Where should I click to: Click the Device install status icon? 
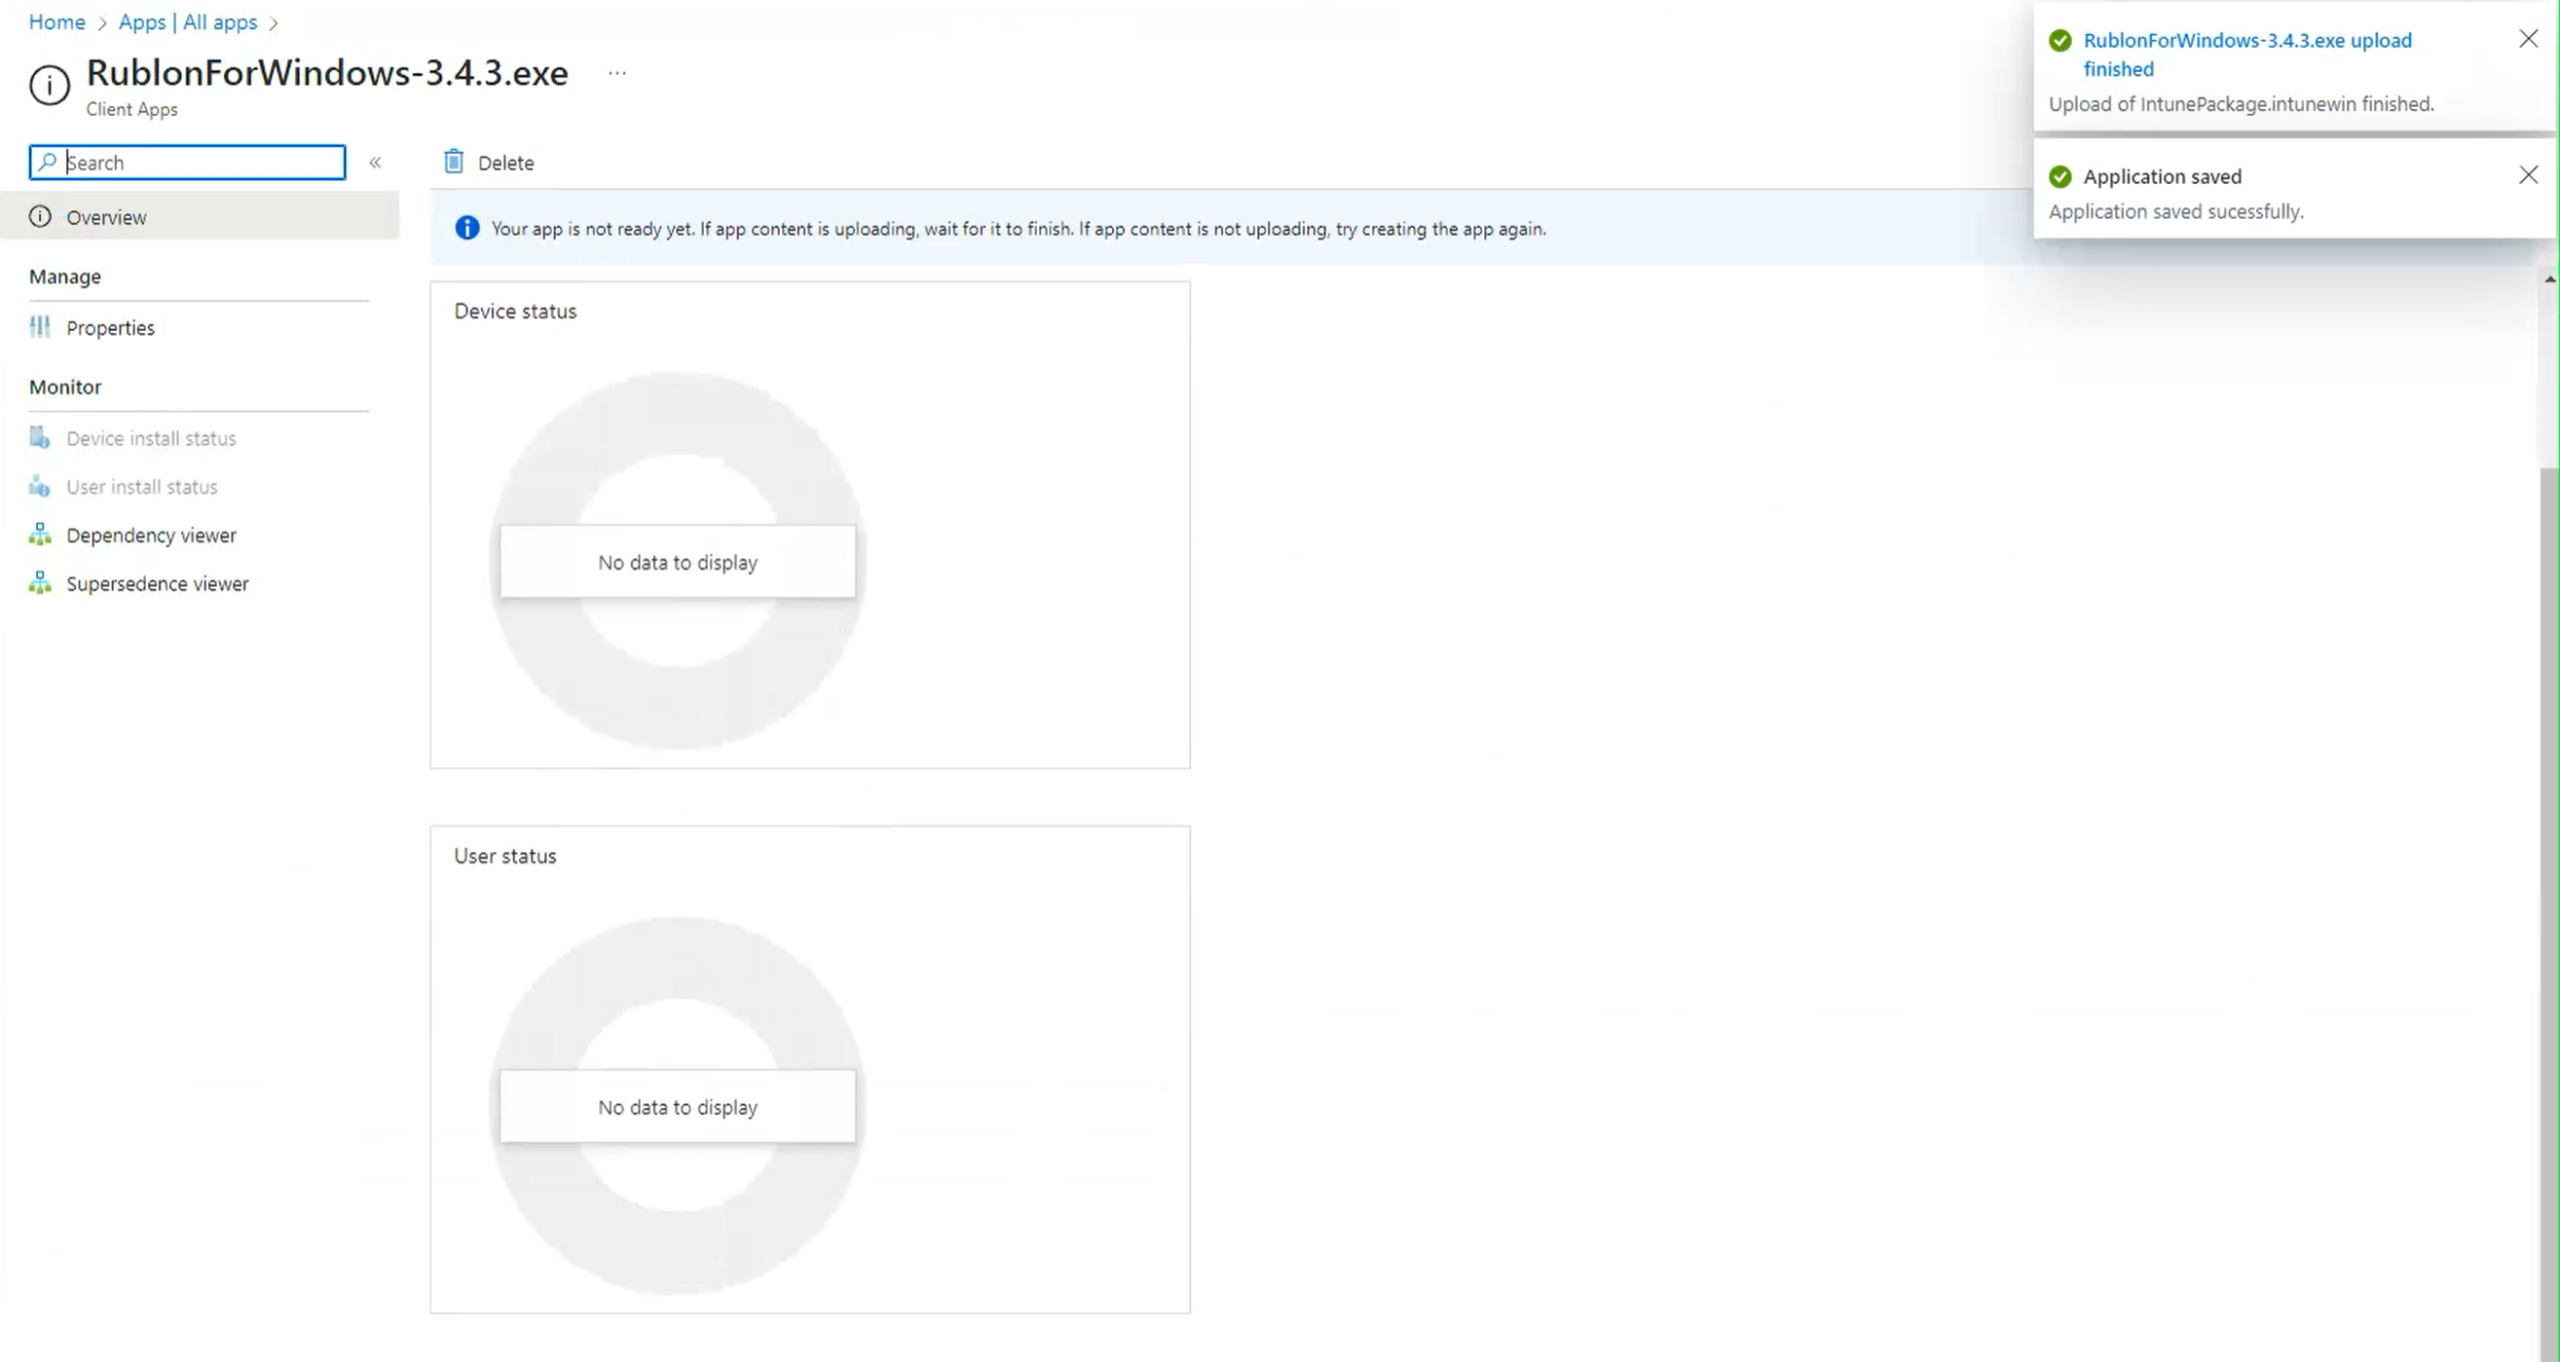point(40,438)
